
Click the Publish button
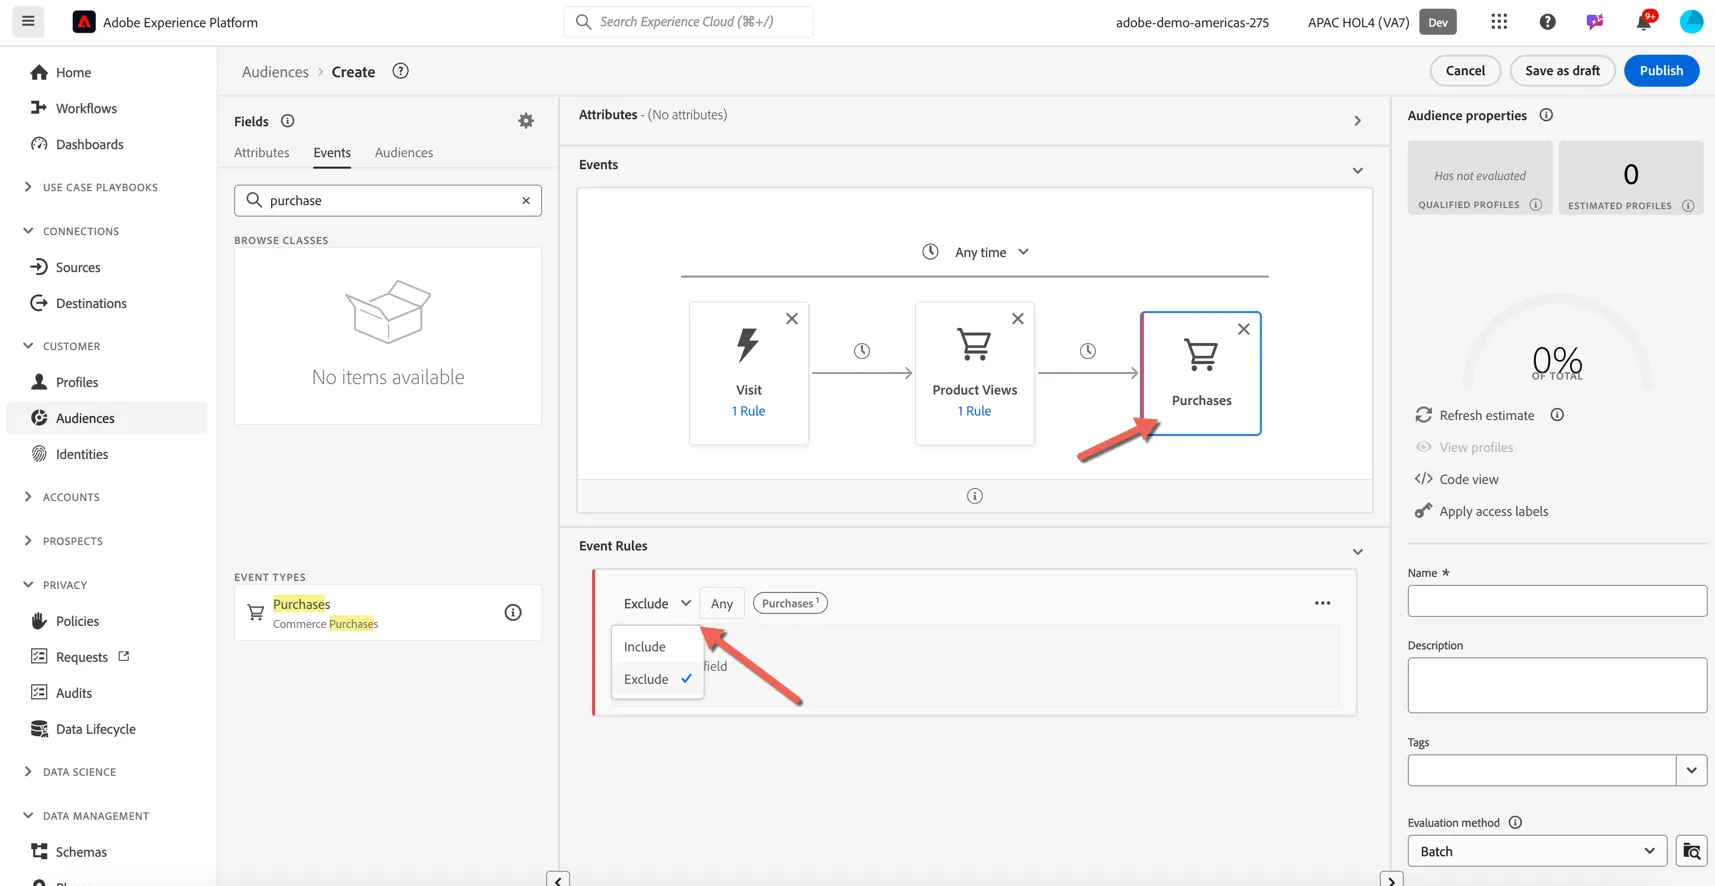coord(1661,70)
